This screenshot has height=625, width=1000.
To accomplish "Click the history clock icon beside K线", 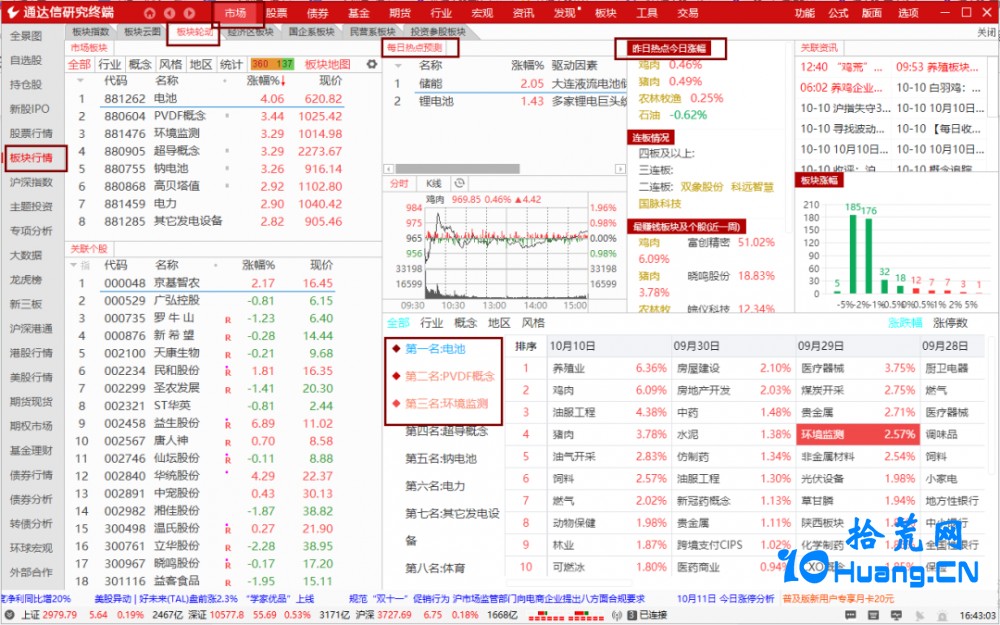I will [459, 183].
